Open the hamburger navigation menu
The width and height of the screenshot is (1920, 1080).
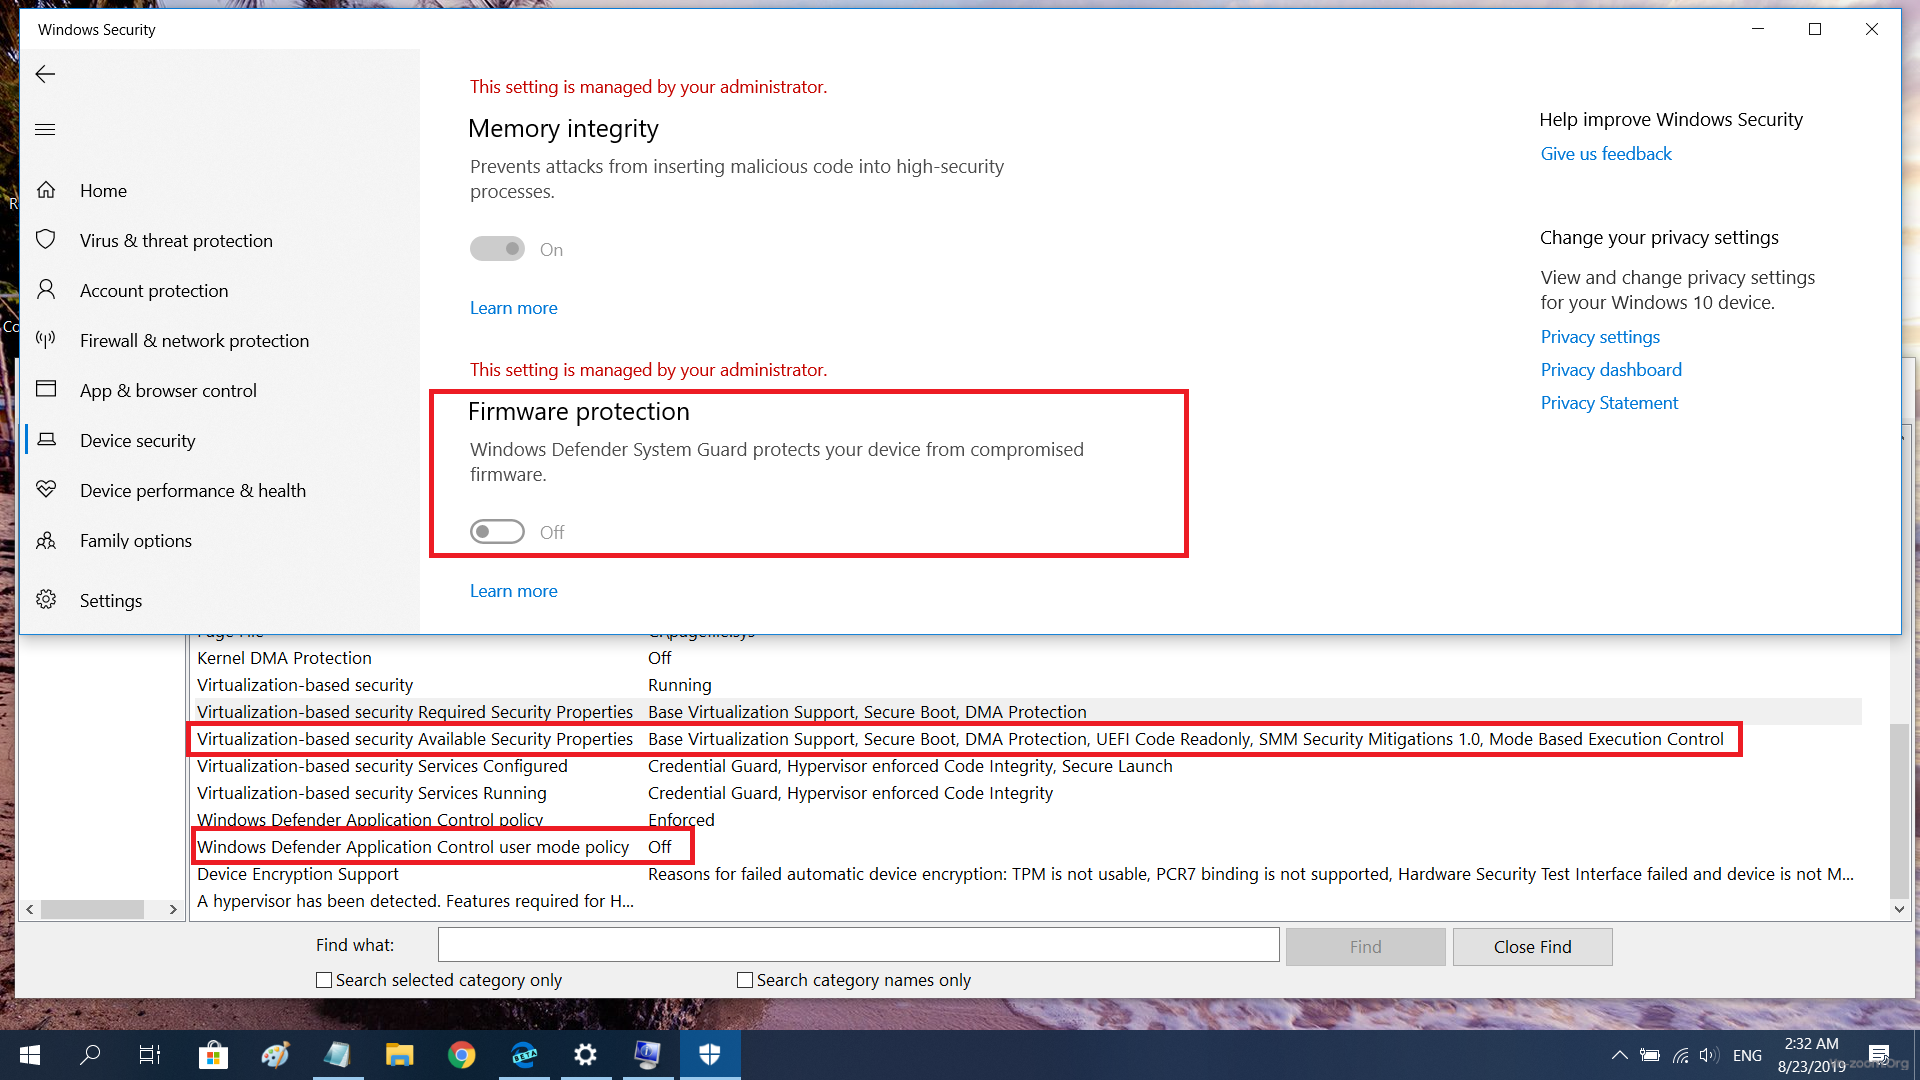click(x=45, y=130)
